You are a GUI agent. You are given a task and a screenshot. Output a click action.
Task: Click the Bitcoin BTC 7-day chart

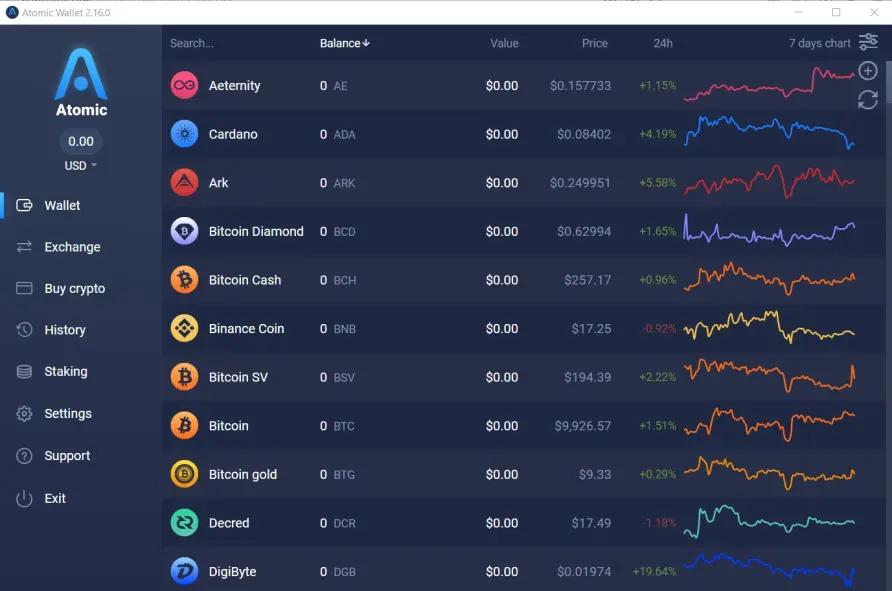(769, 425)
